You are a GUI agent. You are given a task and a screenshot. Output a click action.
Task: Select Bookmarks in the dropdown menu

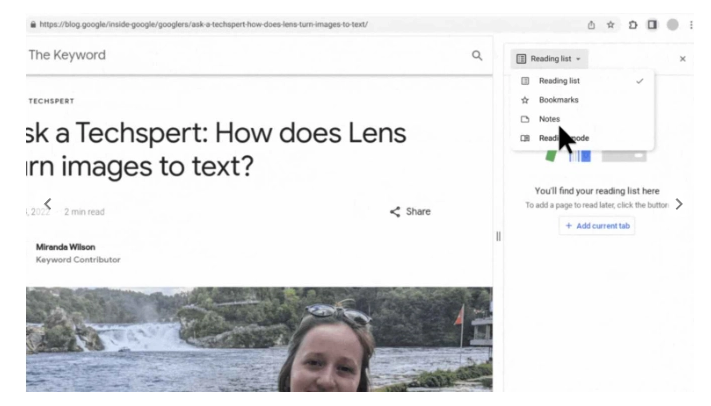coord(582,100)
